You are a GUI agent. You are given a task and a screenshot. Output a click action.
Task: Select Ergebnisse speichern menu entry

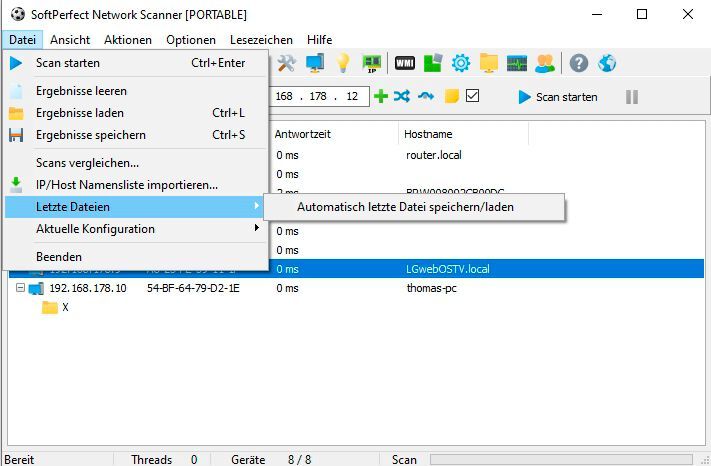[136, 135]
